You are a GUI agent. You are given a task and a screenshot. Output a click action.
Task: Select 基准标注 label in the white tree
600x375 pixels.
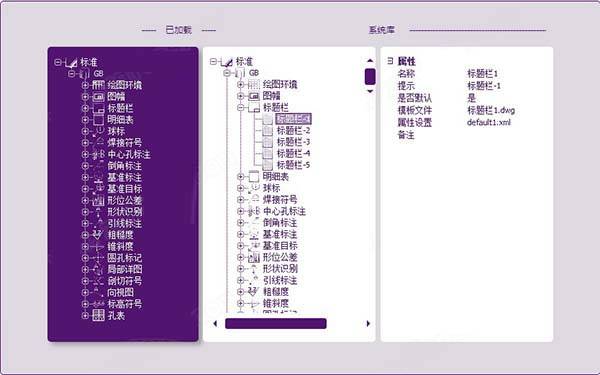pyautogui.click(x=280, y=234)
